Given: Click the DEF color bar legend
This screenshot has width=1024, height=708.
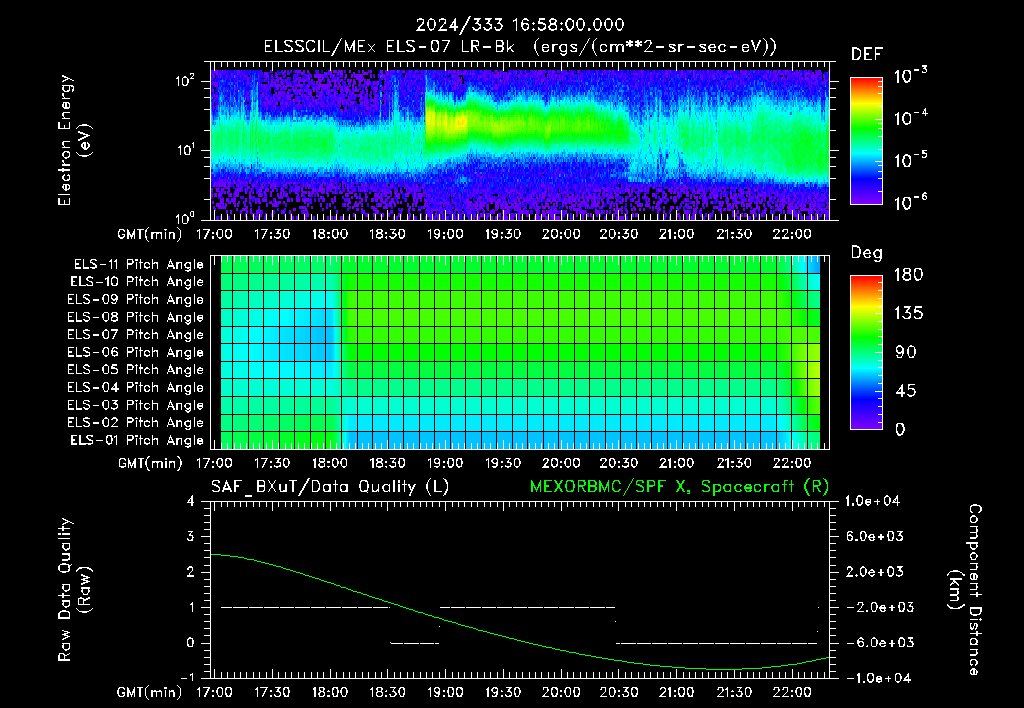Looking at the screenshot, I should [x=866, y=140].
